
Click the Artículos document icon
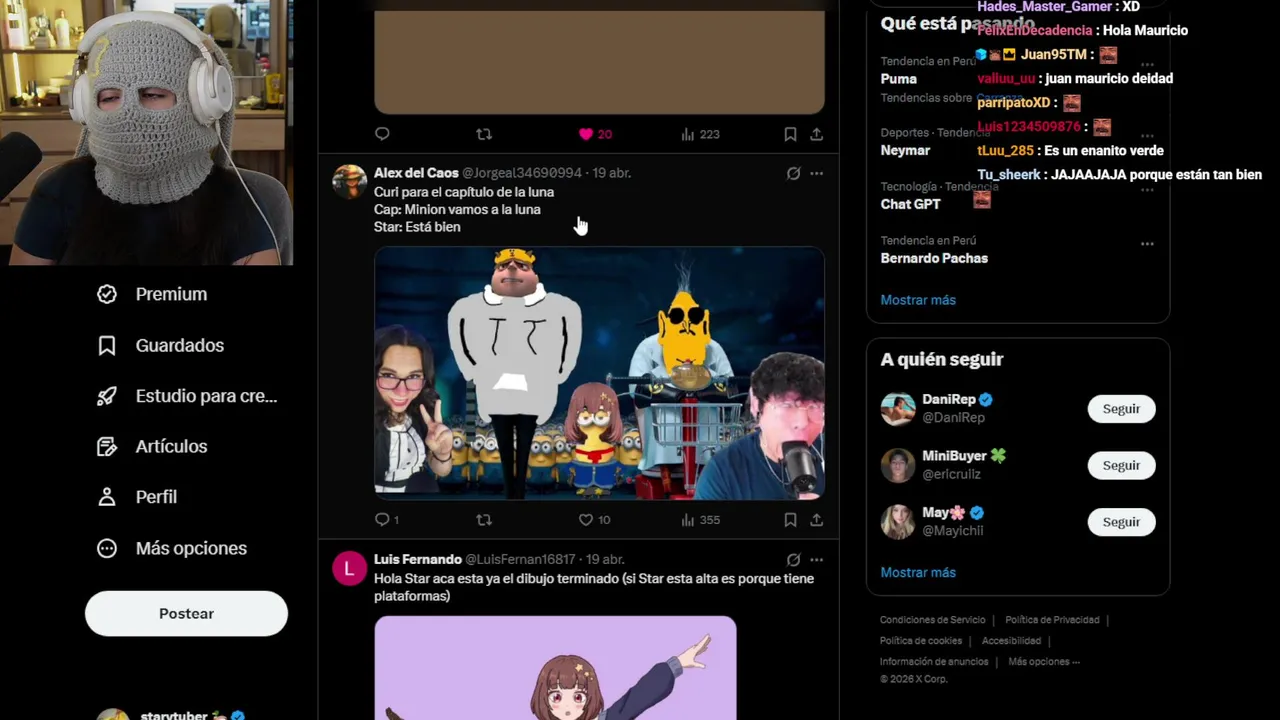click(x=107, y=446)
